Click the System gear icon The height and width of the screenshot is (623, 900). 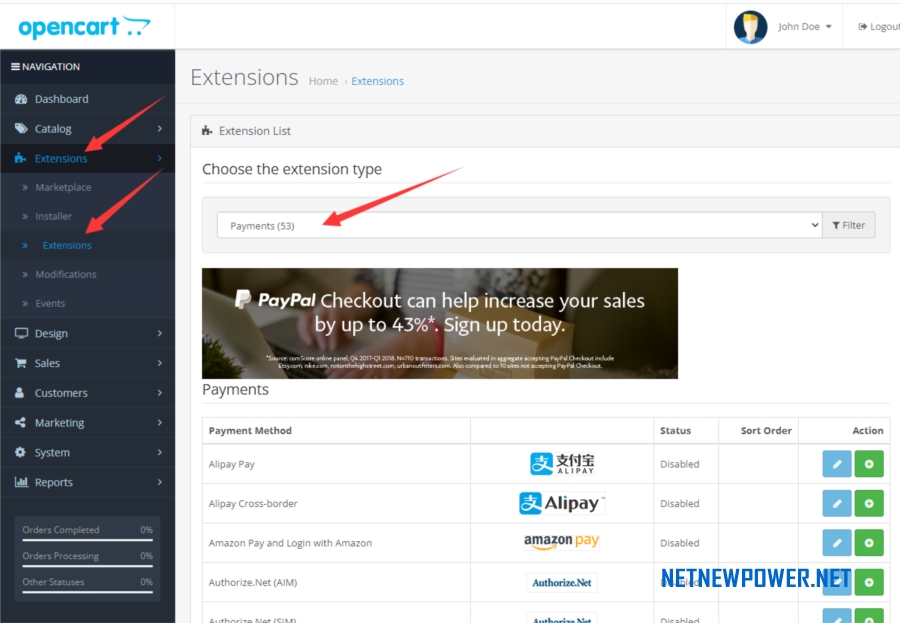(x=20, y=452)
